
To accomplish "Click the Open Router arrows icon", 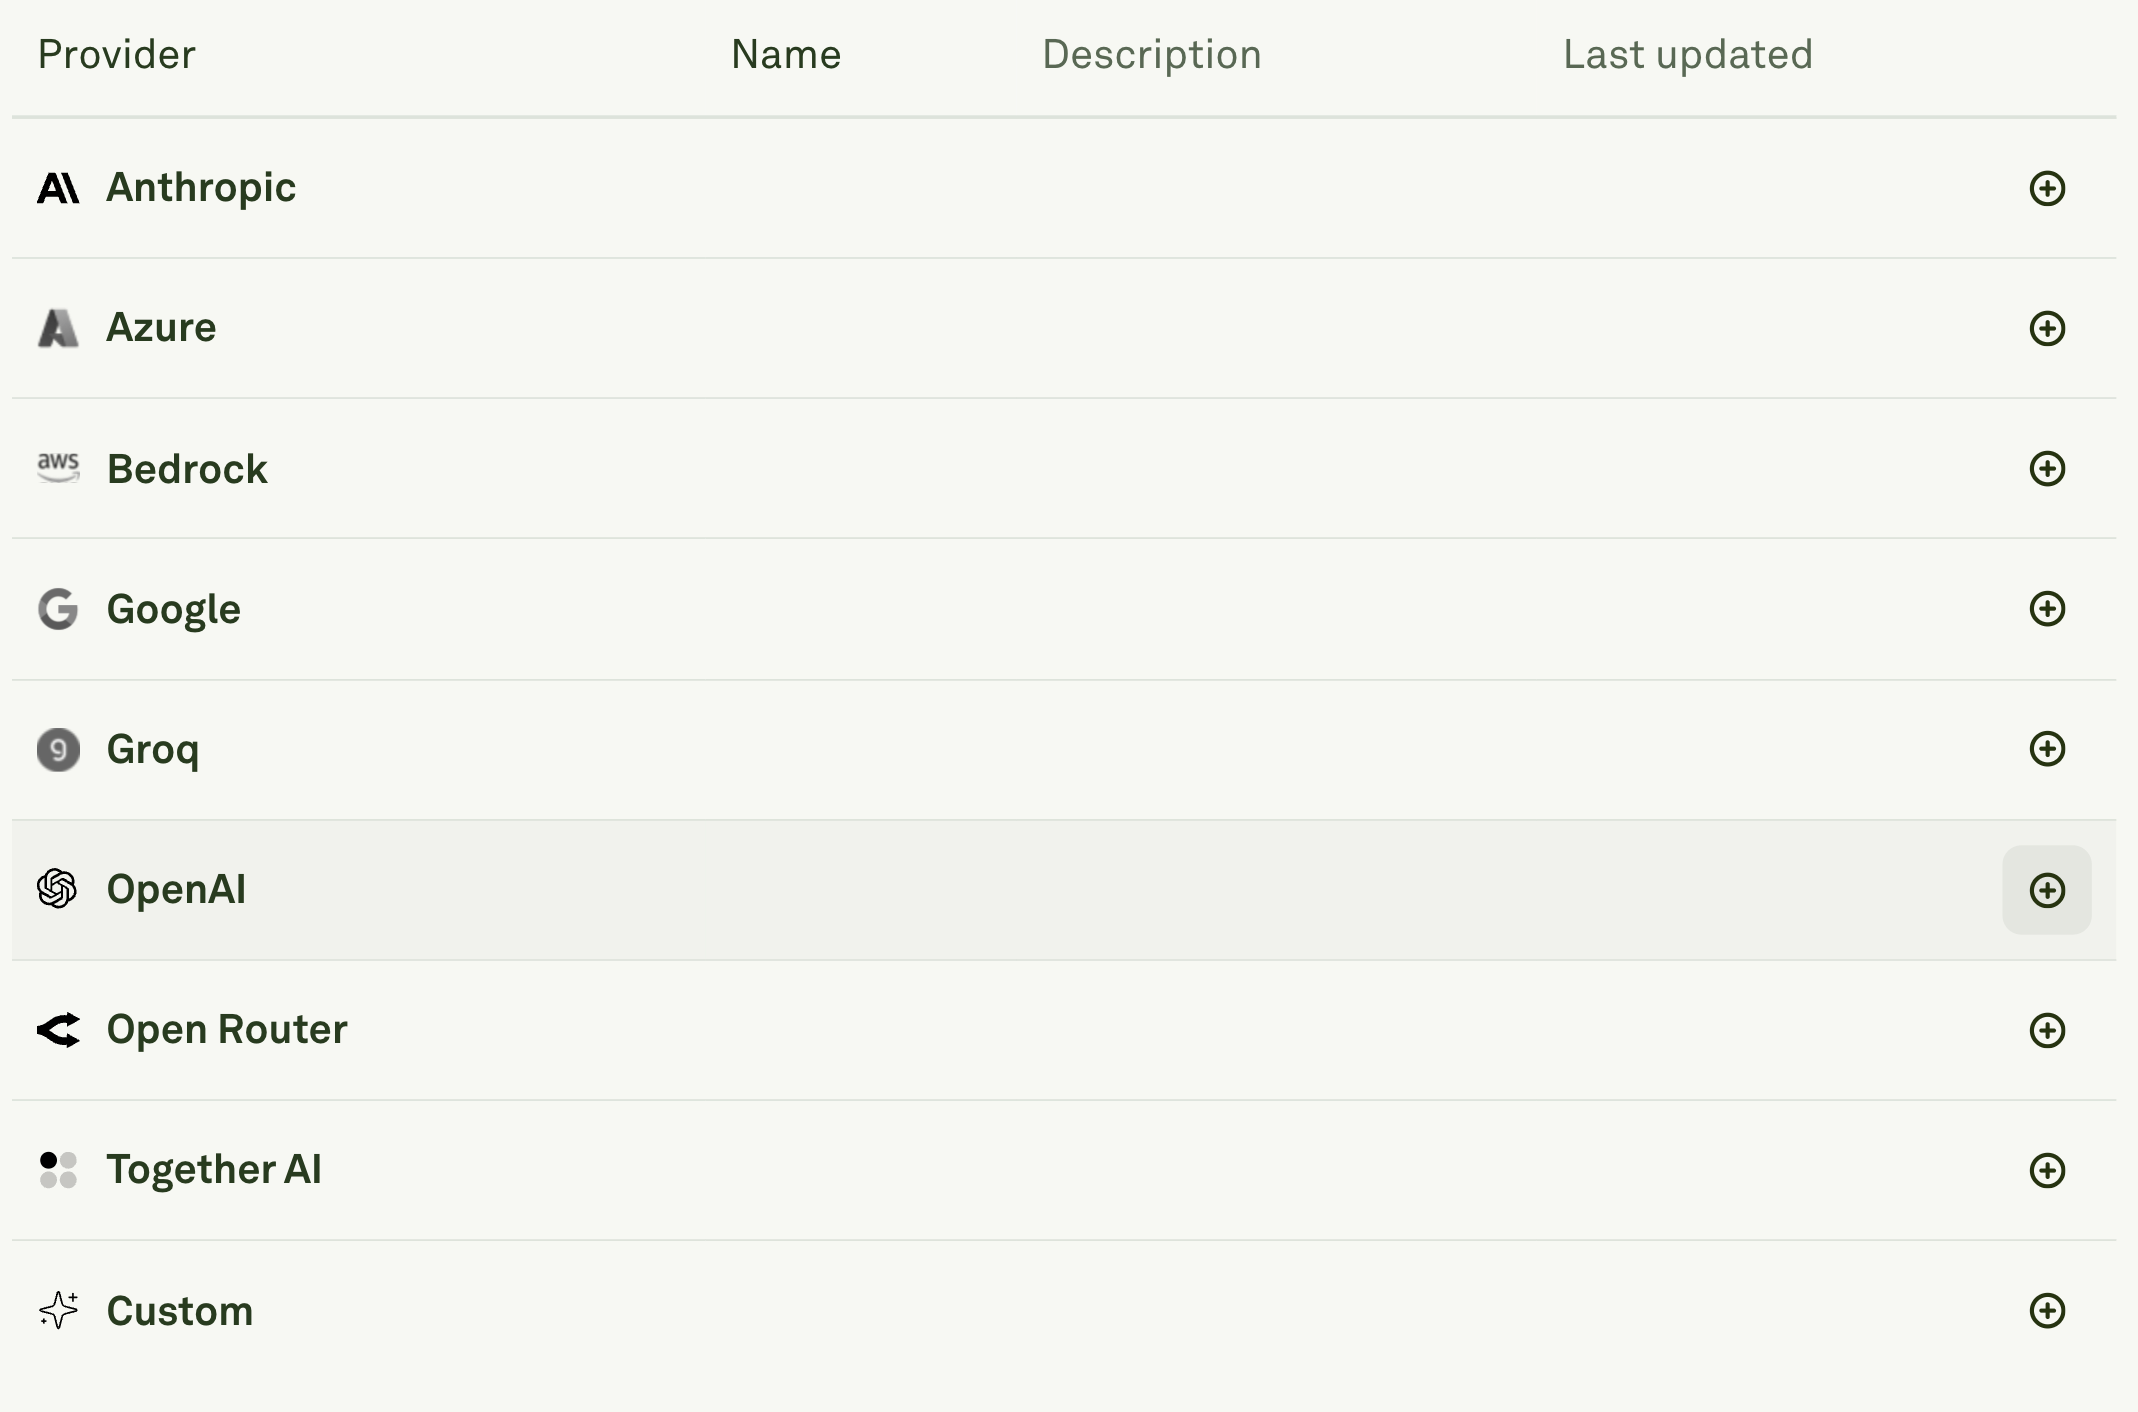I will coord(58,1030).
